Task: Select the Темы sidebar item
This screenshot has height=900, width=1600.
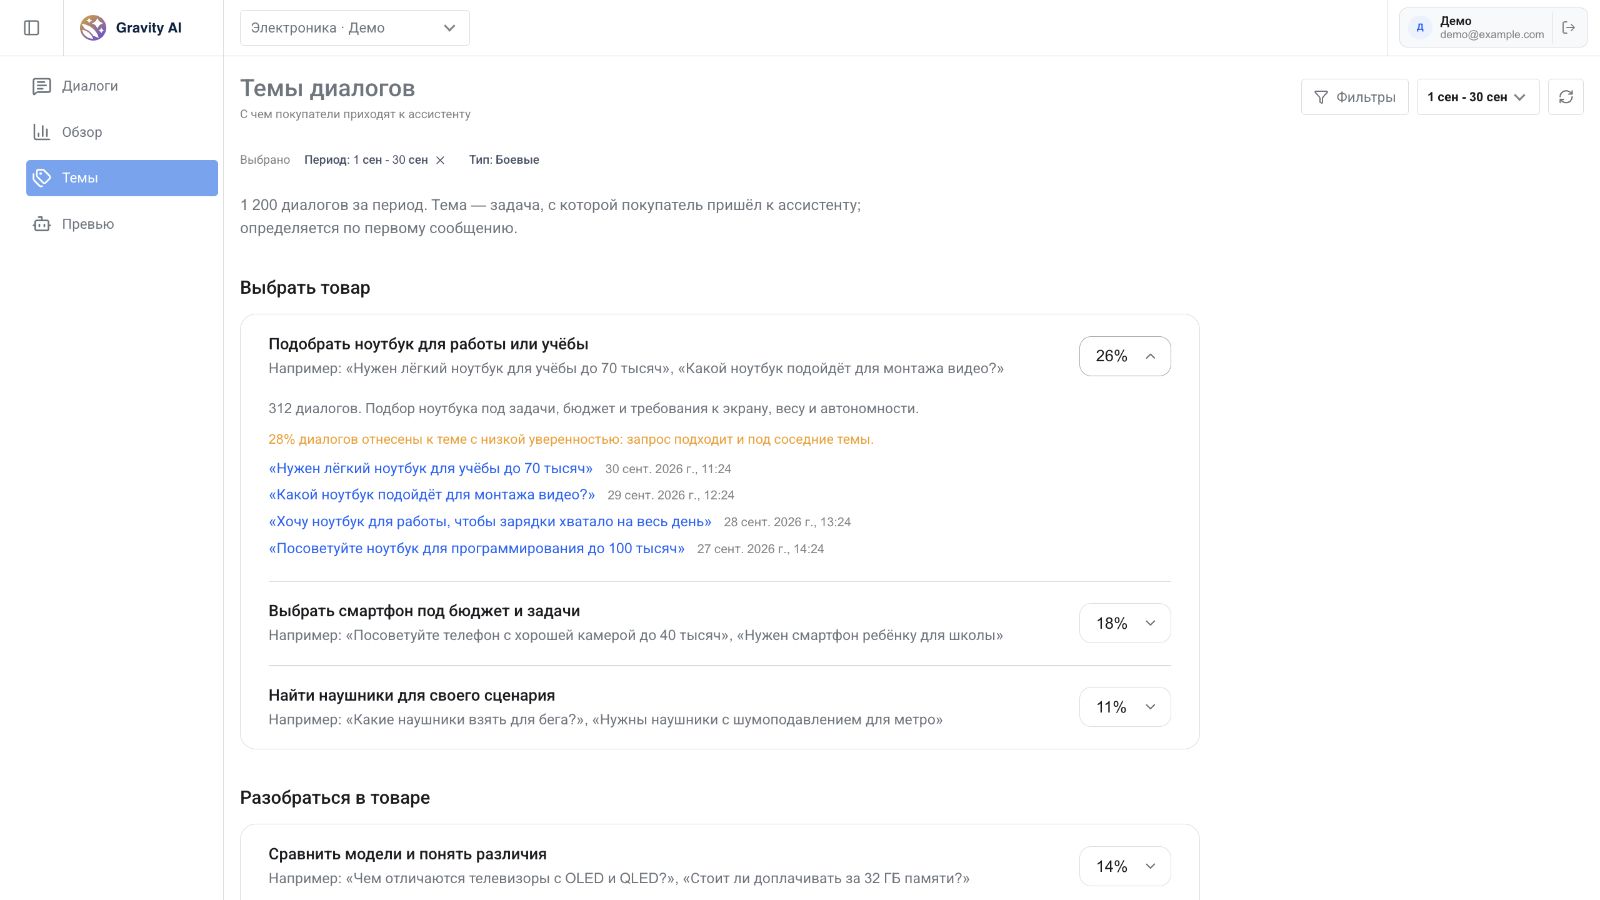Action: click(x=122, y=178)
